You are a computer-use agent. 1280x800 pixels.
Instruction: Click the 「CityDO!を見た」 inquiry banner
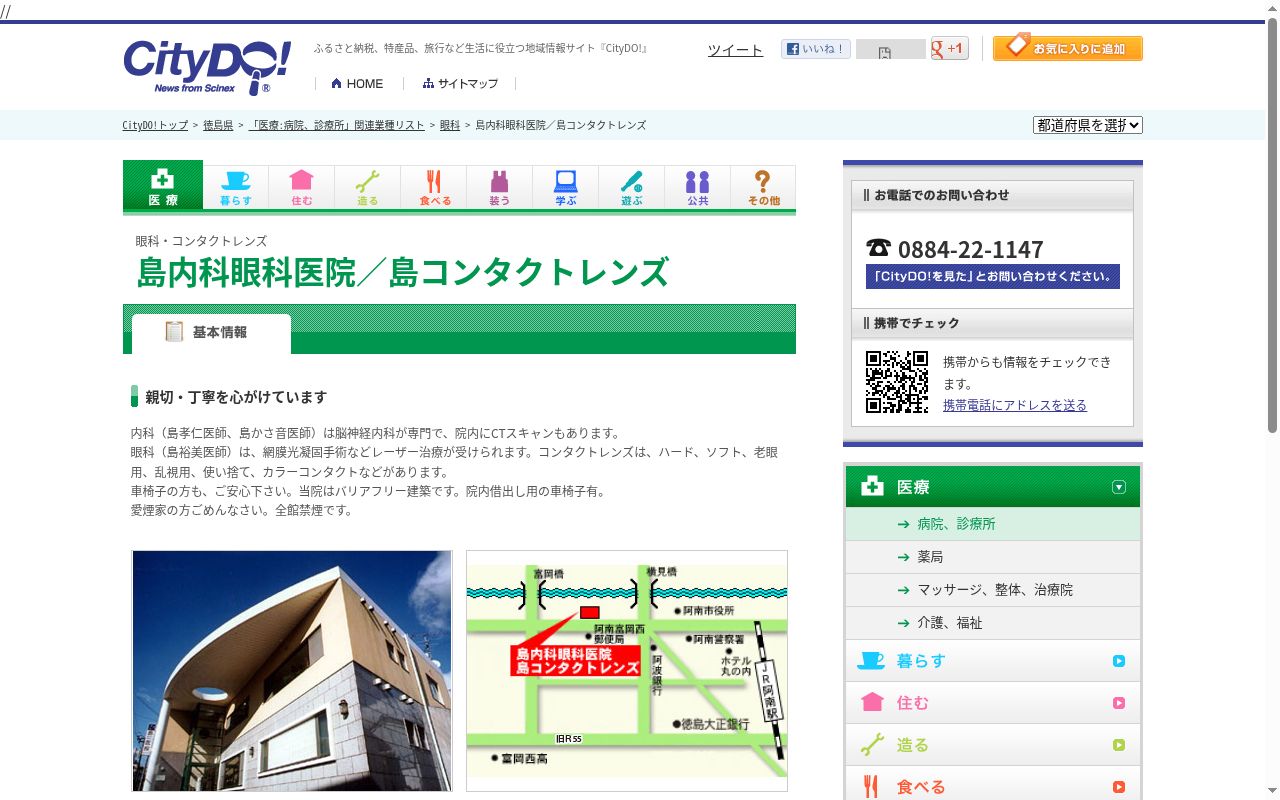[993, 277]
